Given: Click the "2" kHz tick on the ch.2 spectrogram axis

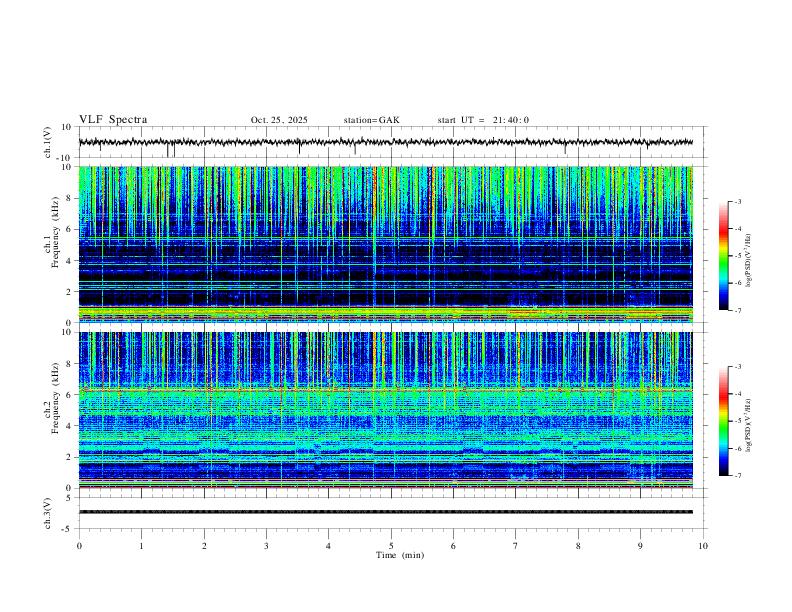Looking at the screenshot, I should [69, 457].
